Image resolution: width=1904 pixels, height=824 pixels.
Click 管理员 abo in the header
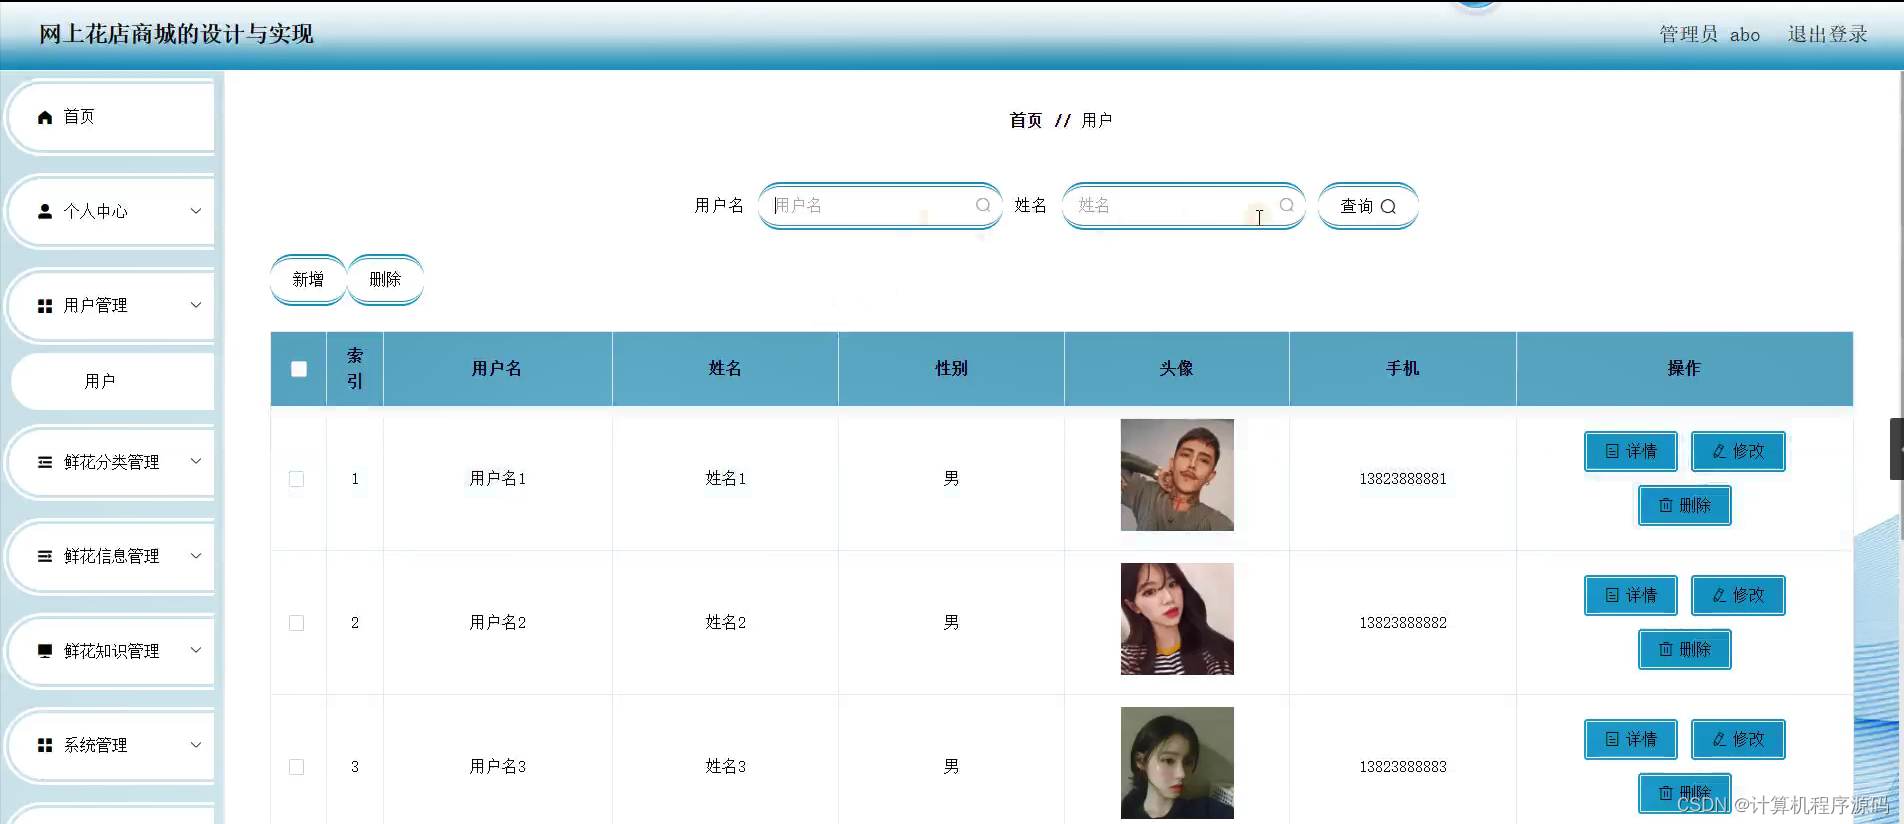[1709, 34]
